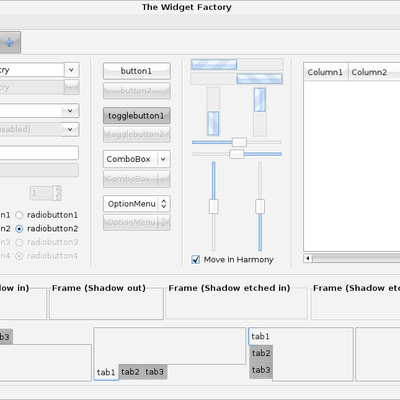Click the tree view's left scroll arrow
The image size is (400, 400).
point(308,258)
